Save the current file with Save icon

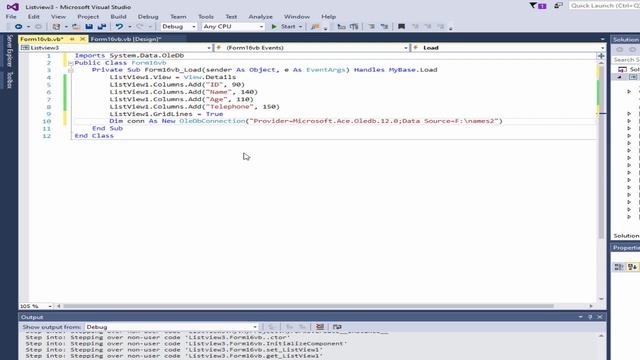89,27
